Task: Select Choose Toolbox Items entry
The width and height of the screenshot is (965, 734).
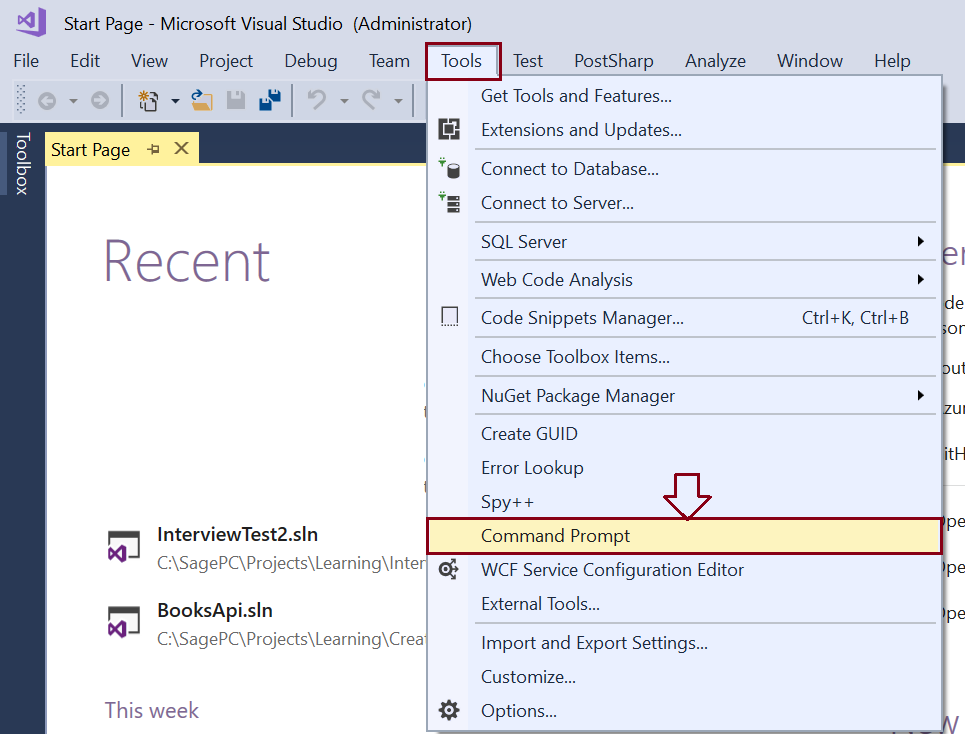Action: [684, 356]
